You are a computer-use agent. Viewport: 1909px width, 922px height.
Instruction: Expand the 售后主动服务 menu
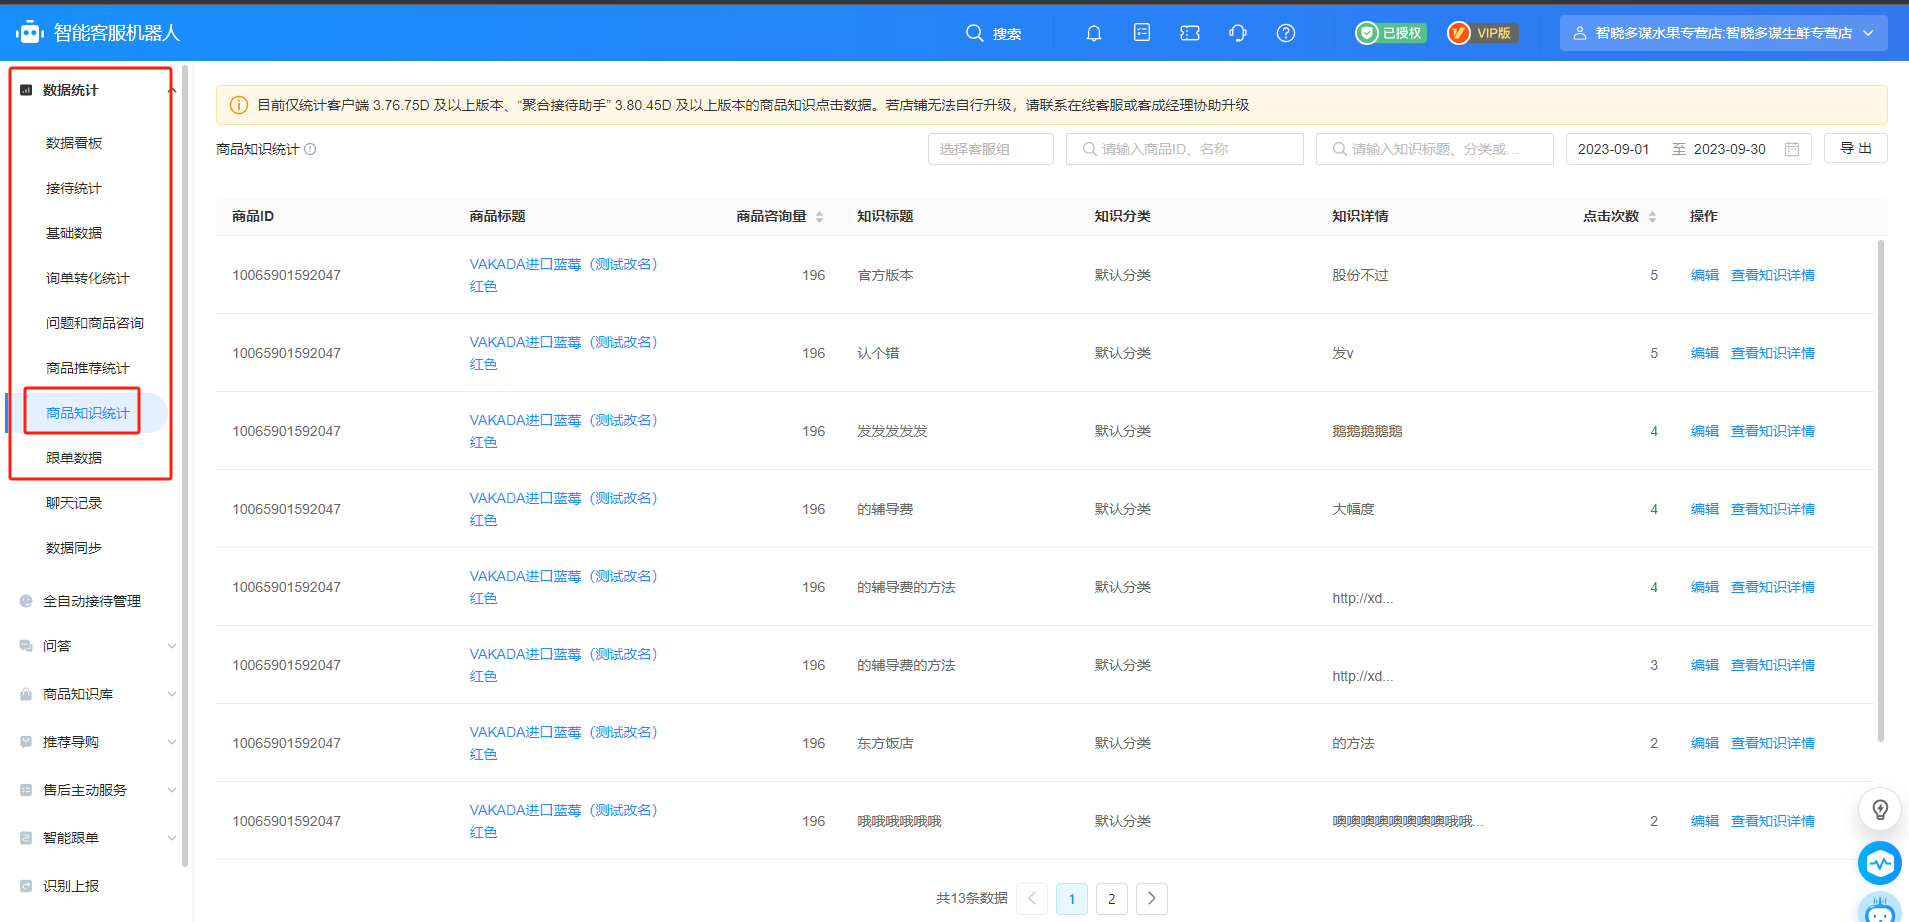172,790
